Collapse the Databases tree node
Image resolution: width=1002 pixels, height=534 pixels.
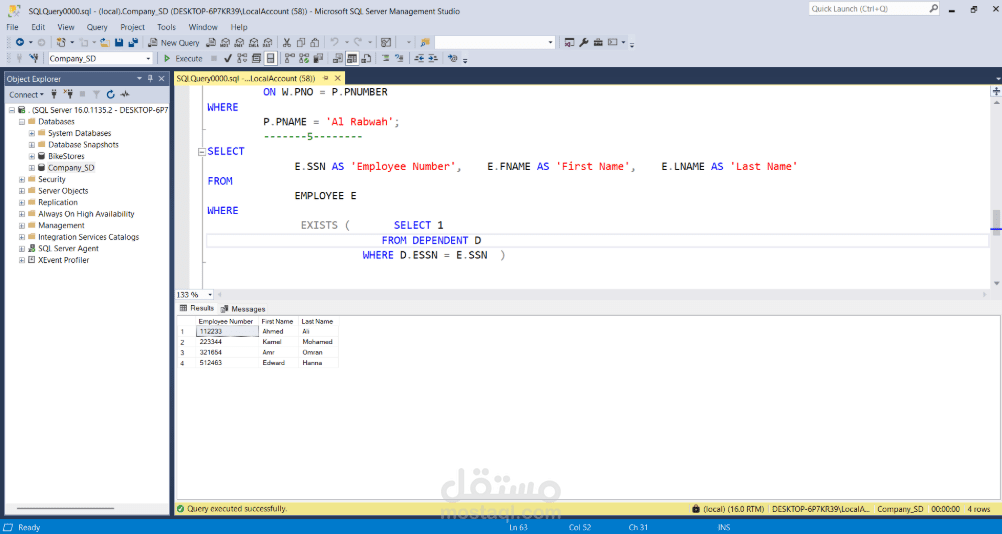click(x=22, y=121)
